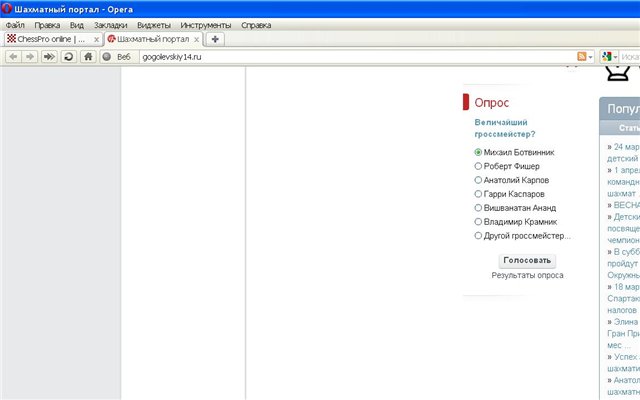Click the Google search engine icon
This screenshot has height=400, width=640.
point(606,57)
